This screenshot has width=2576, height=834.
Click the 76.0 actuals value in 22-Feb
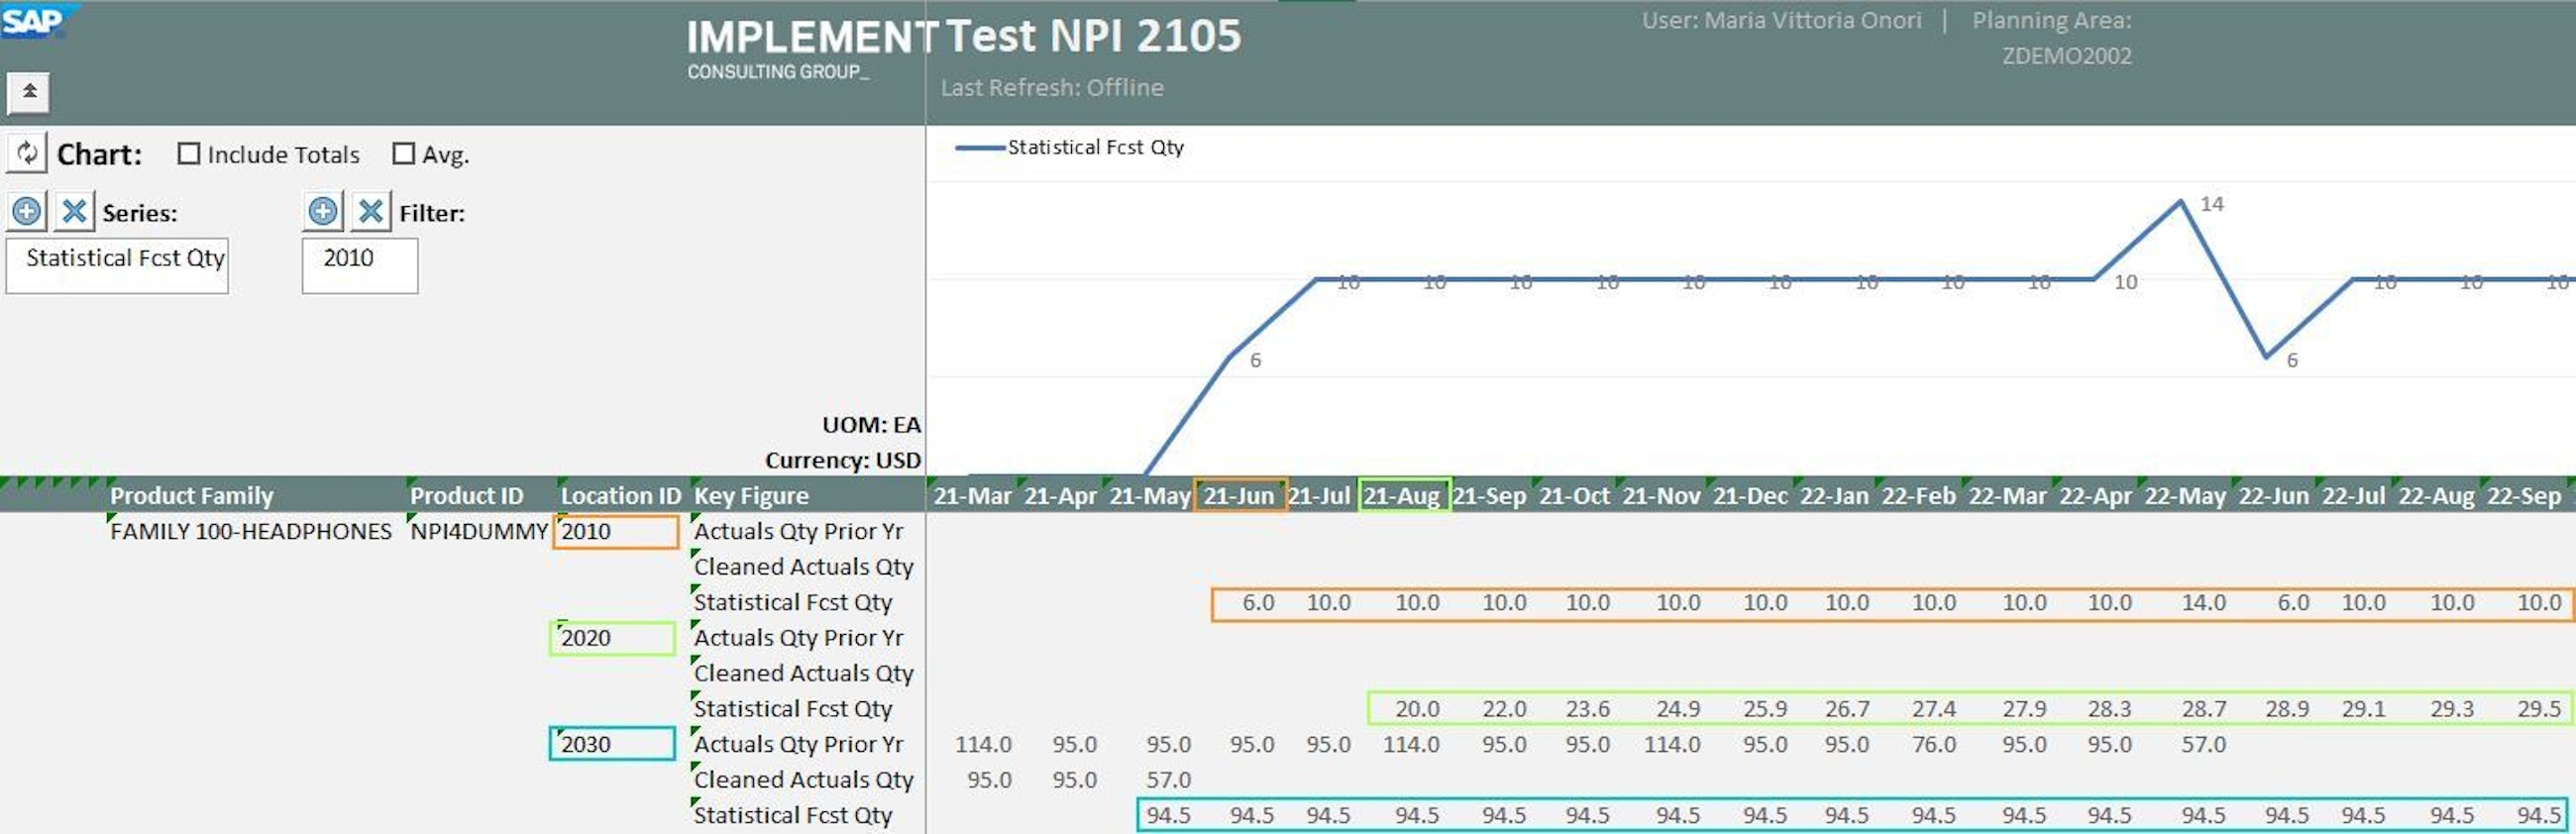(1933, 745)
